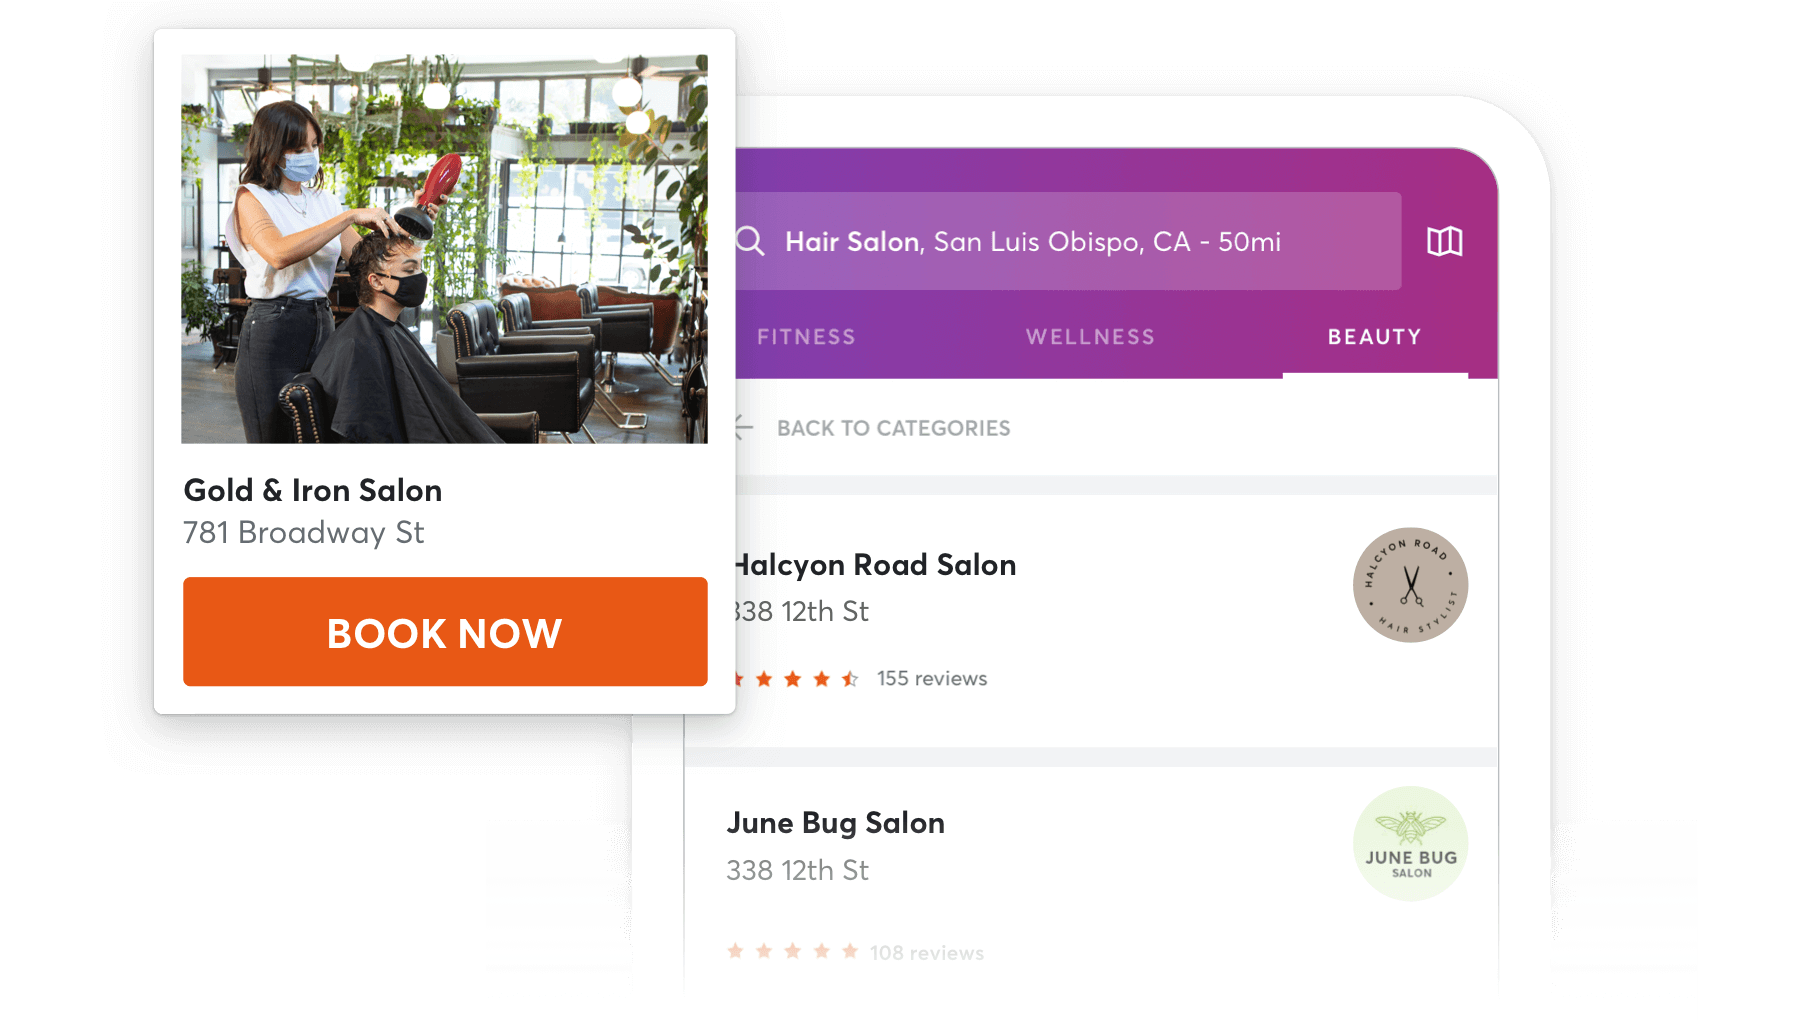Switch to the Wellness tab
Viewport: 1813px width, 1020px height.
1090,337
